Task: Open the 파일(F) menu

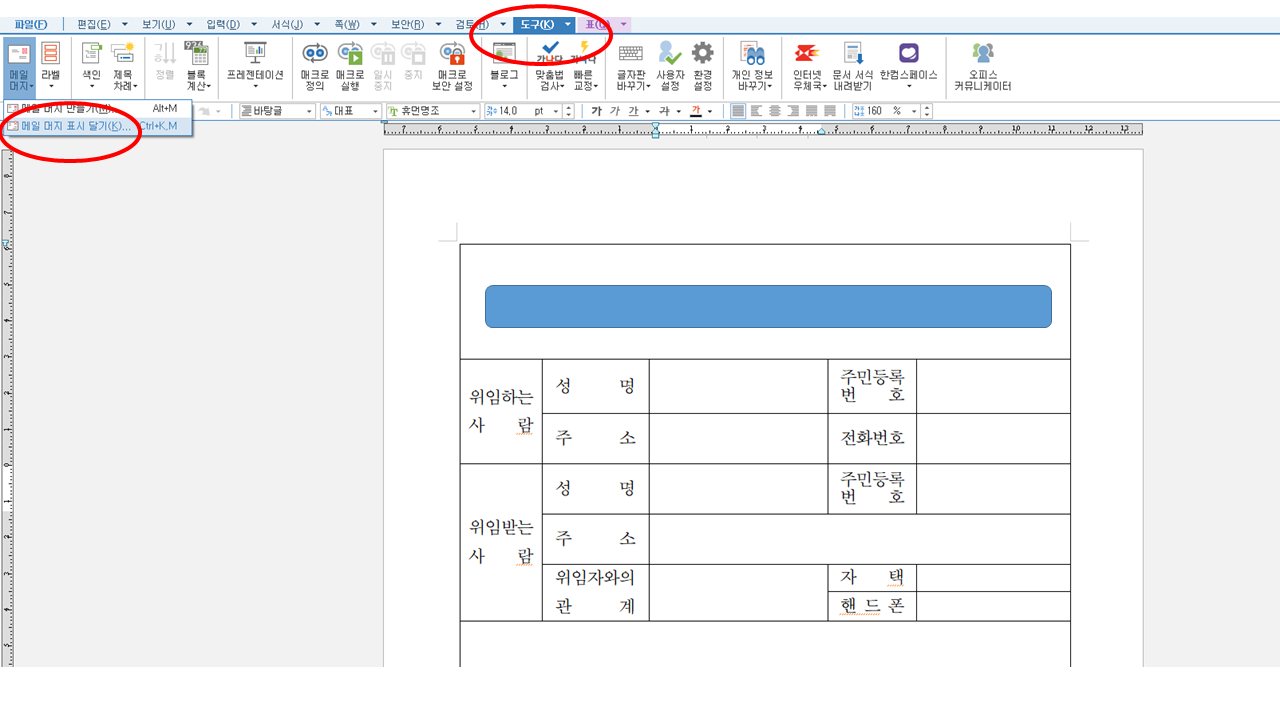Action: click(x=31, y=24)
